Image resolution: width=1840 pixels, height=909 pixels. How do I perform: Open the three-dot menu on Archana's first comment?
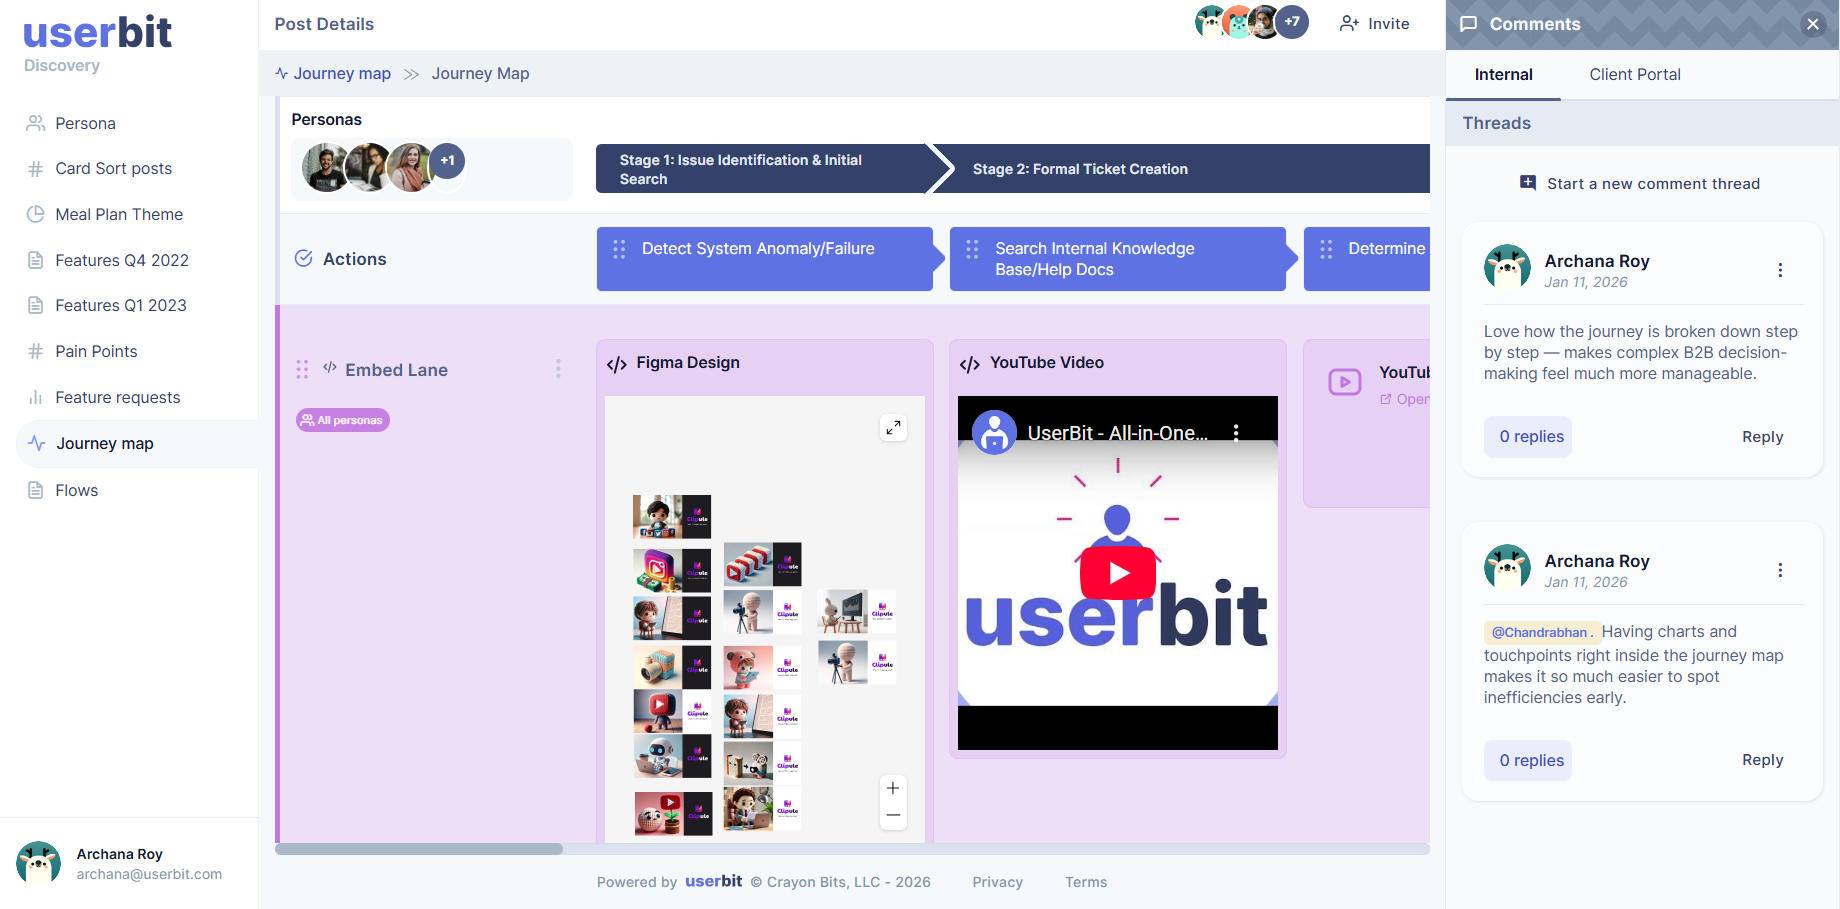(x=1780, y=269)
